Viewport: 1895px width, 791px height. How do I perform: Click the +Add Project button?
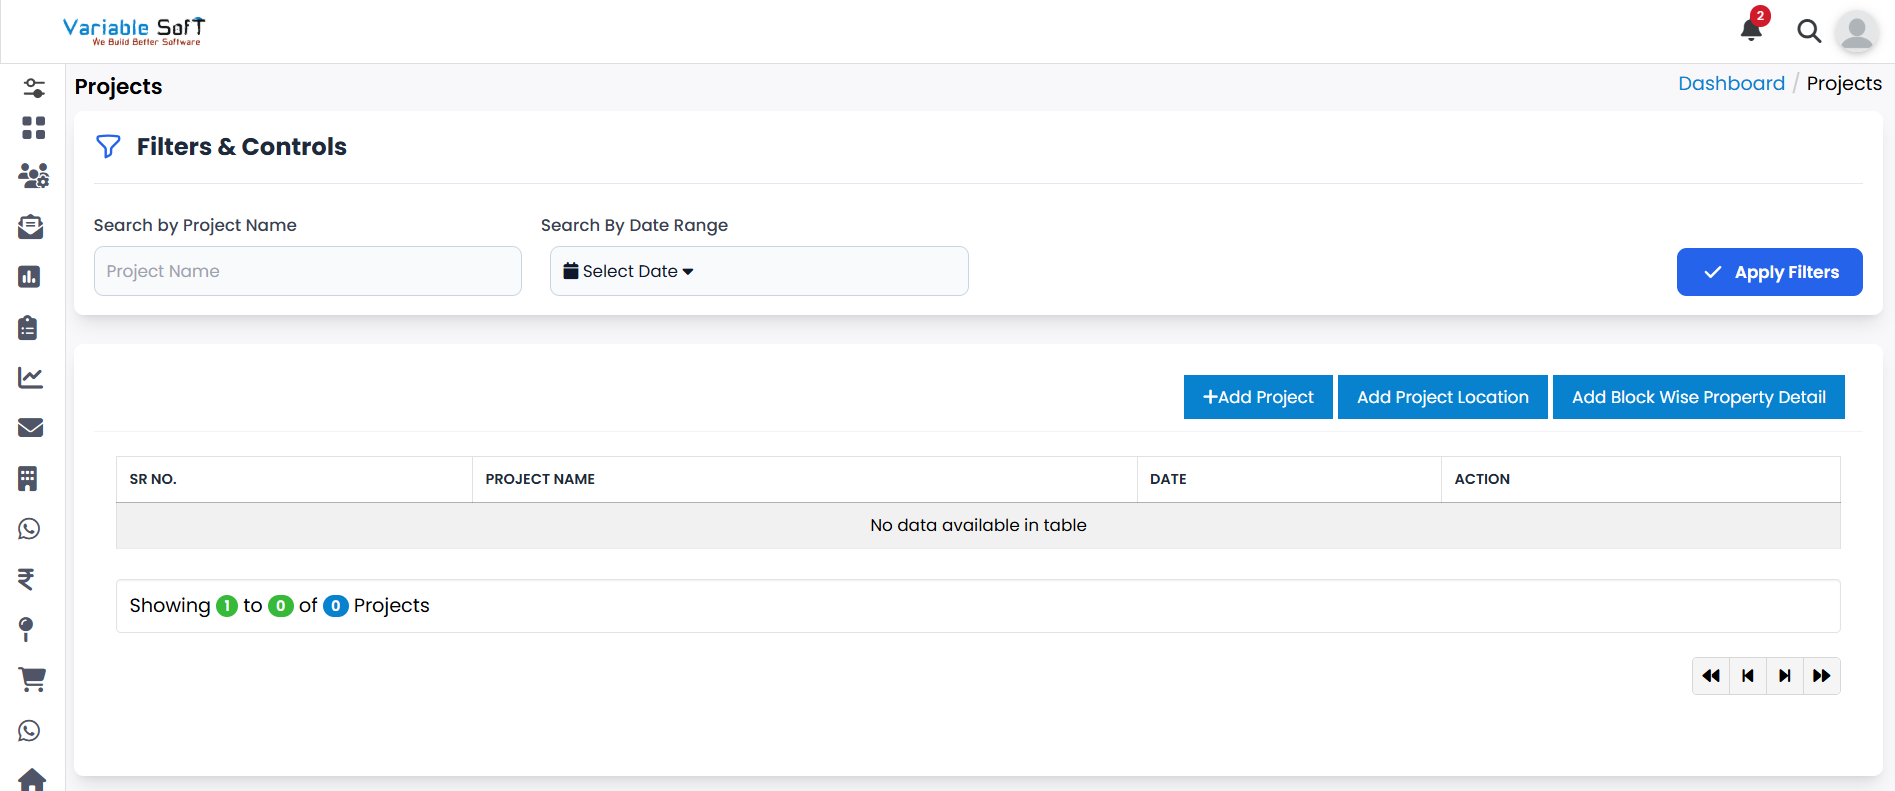click(1257, 397)
